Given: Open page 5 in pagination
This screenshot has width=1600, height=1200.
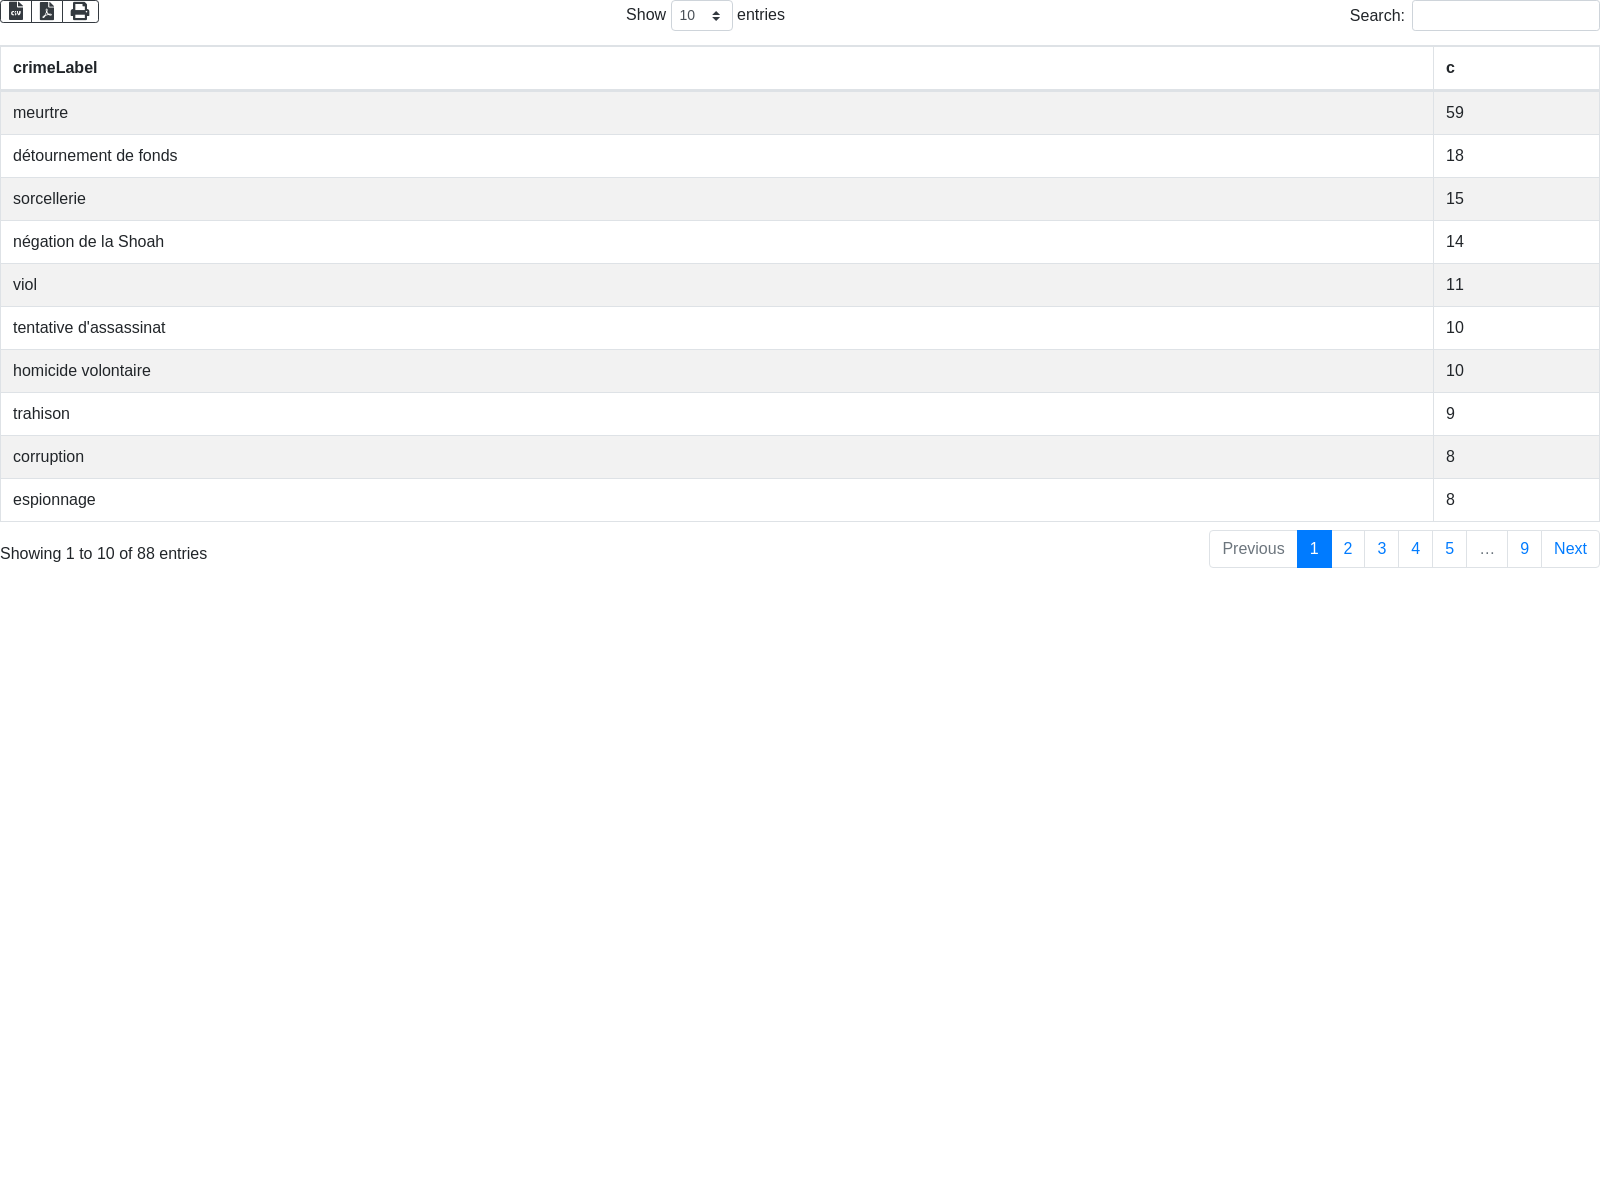Looking at the screenshot, I should [x=1449, y=549].
